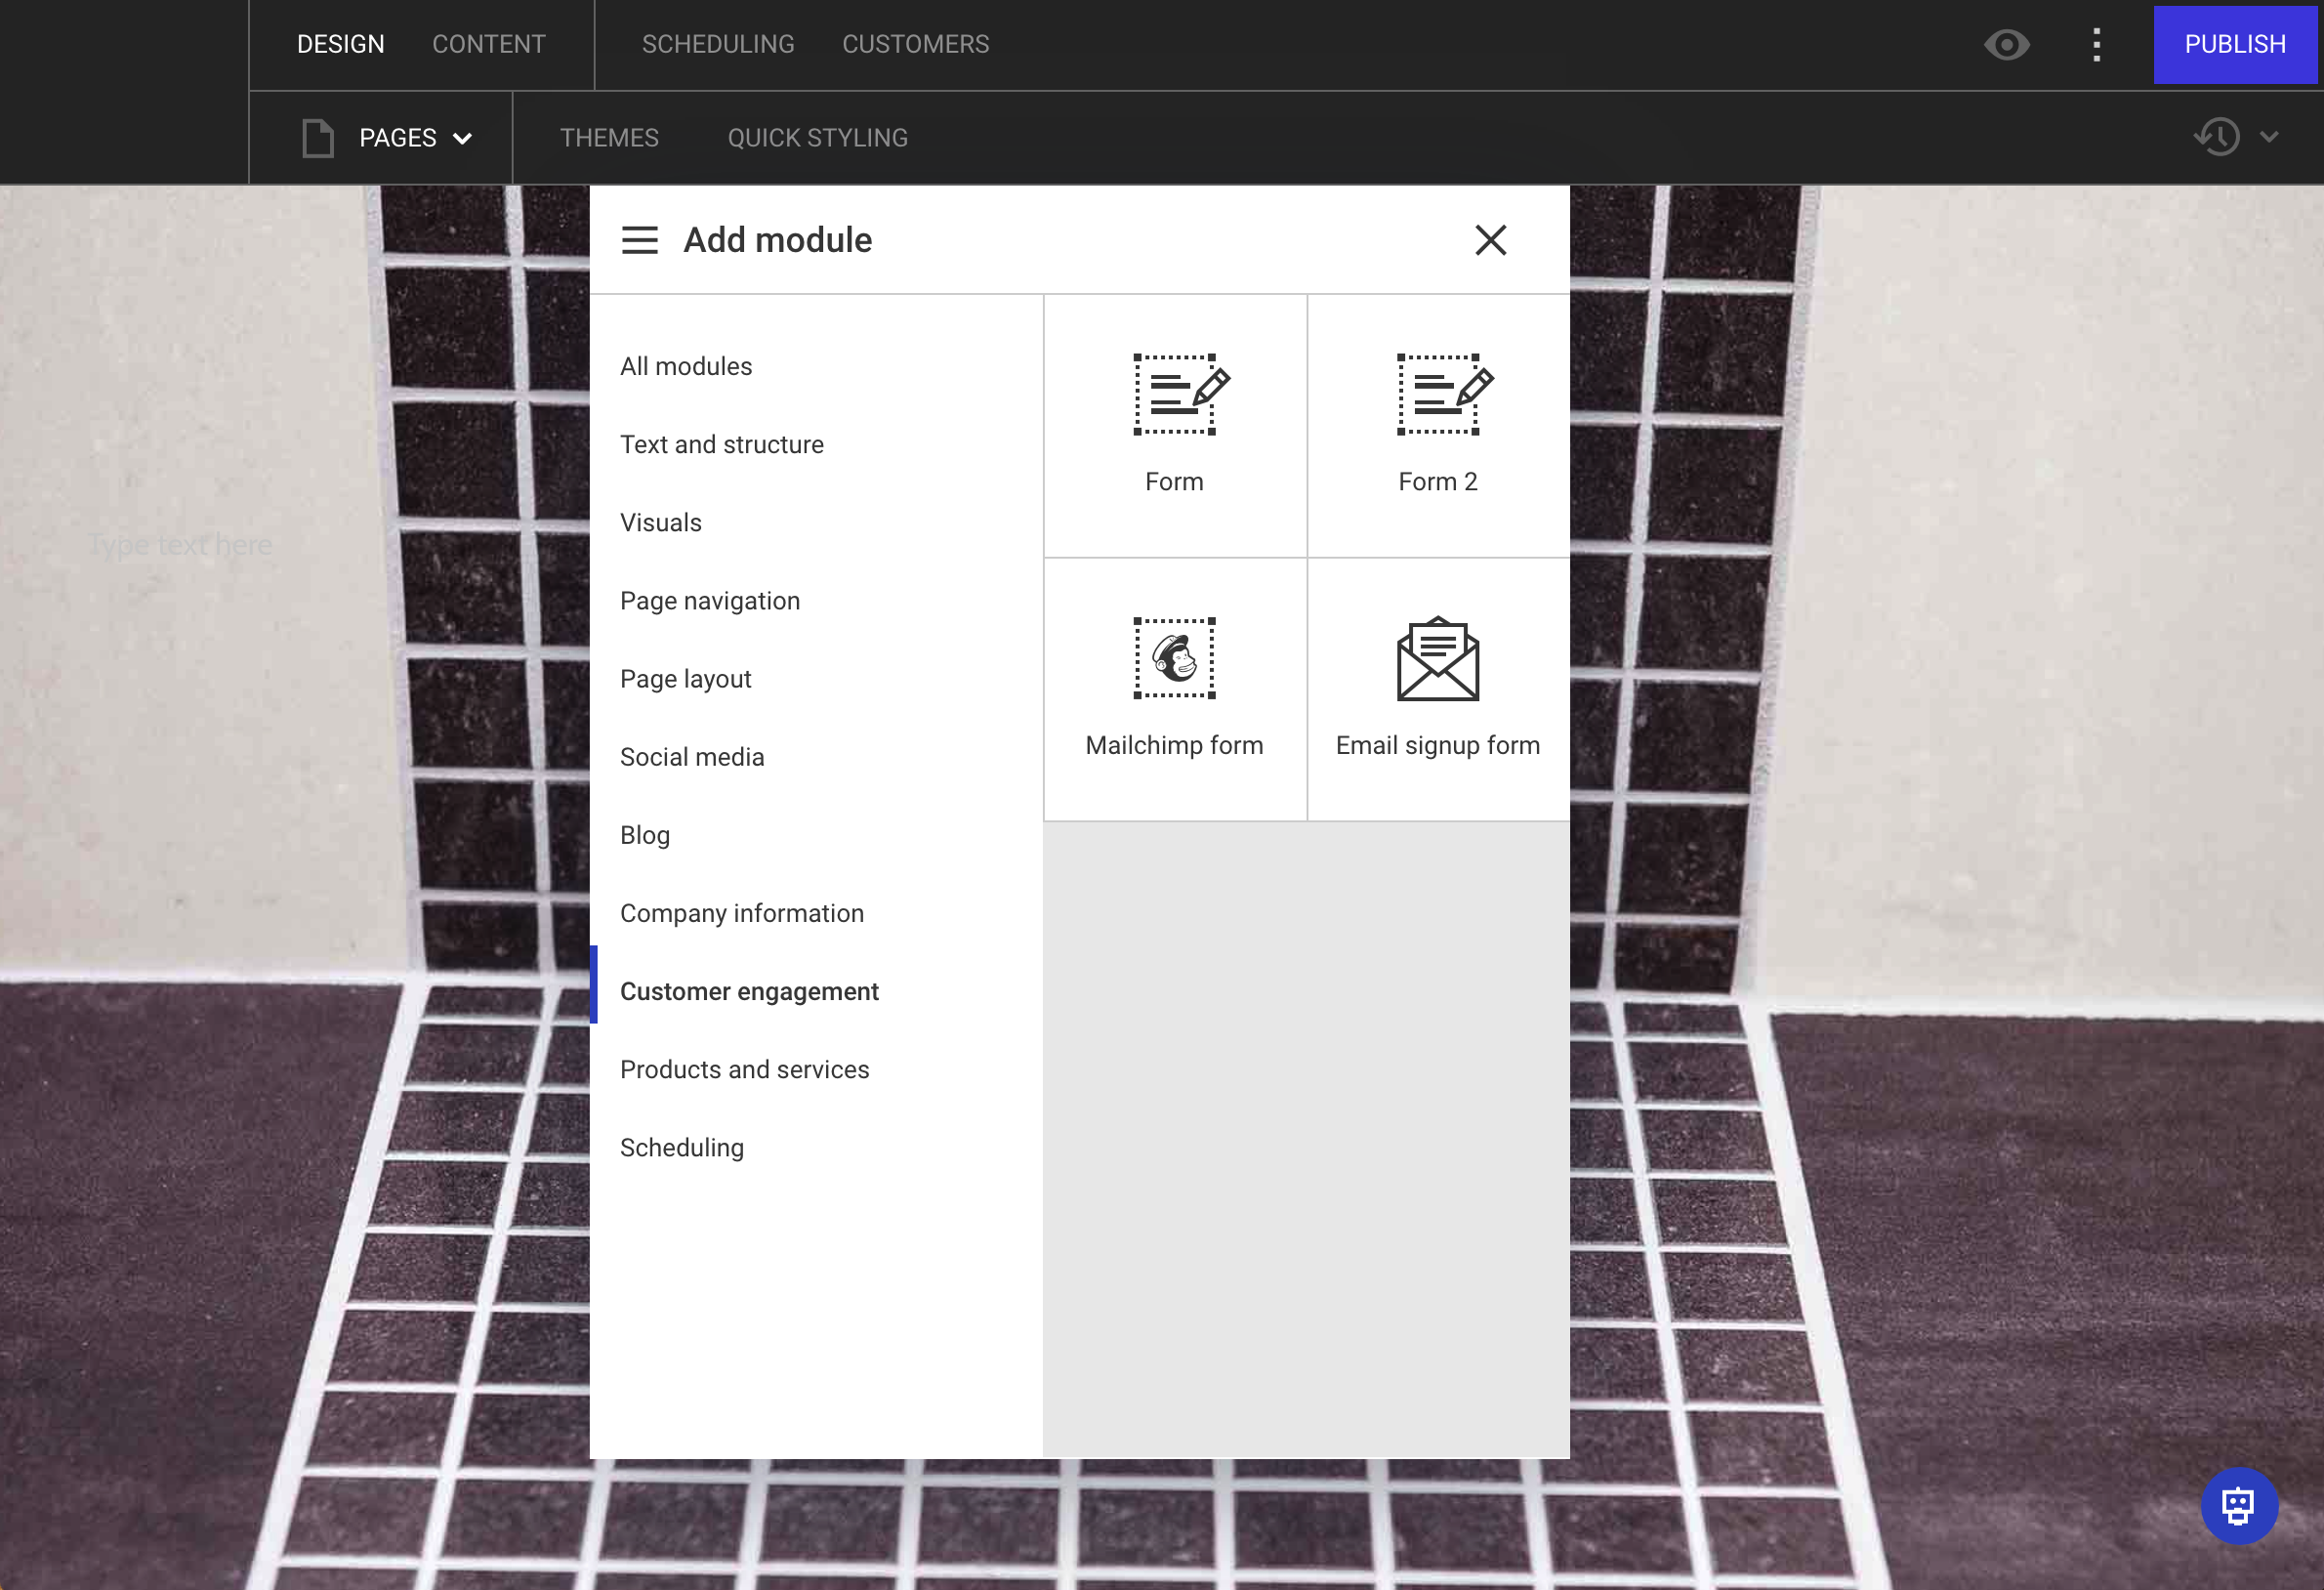Click the pages document icon
The image size is (2324, 1590).
pos(317,137)
